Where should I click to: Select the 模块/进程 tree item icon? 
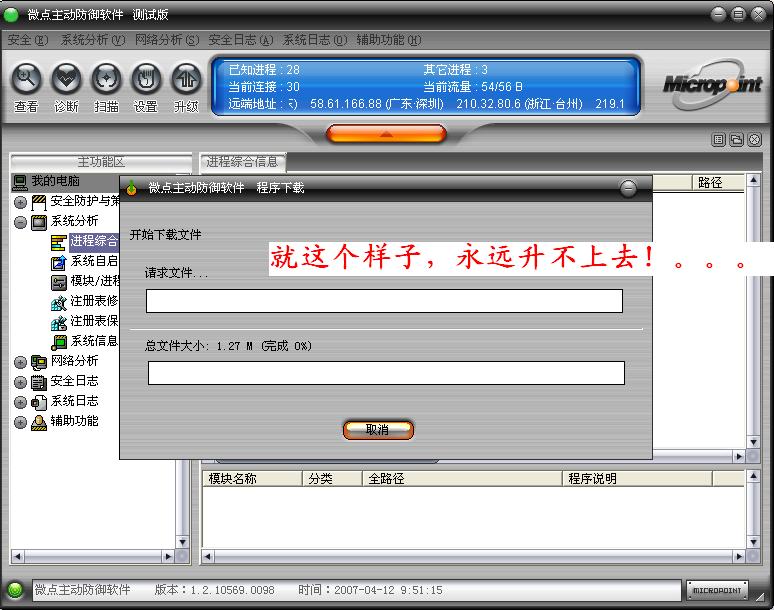[59, 282]
